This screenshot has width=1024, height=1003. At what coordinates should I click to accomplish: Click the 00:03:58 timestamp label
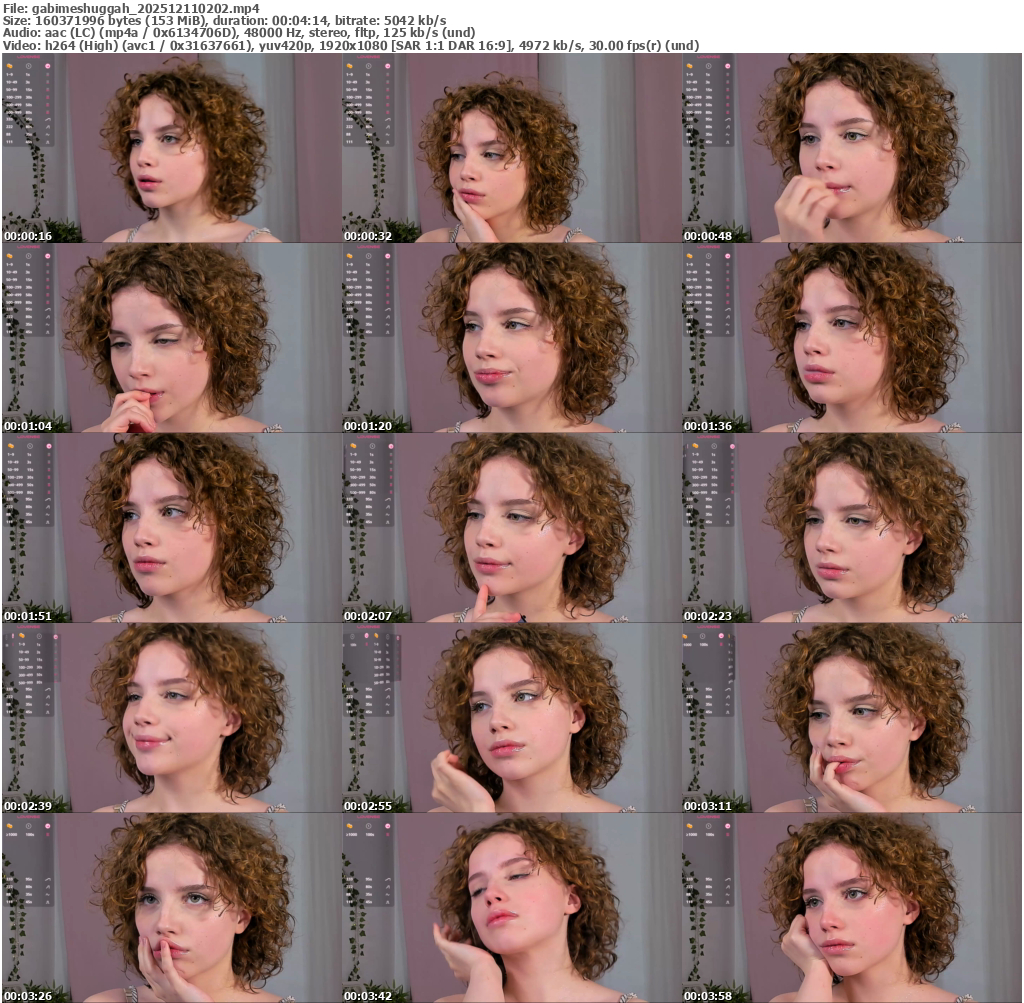(x=708, y=996)
